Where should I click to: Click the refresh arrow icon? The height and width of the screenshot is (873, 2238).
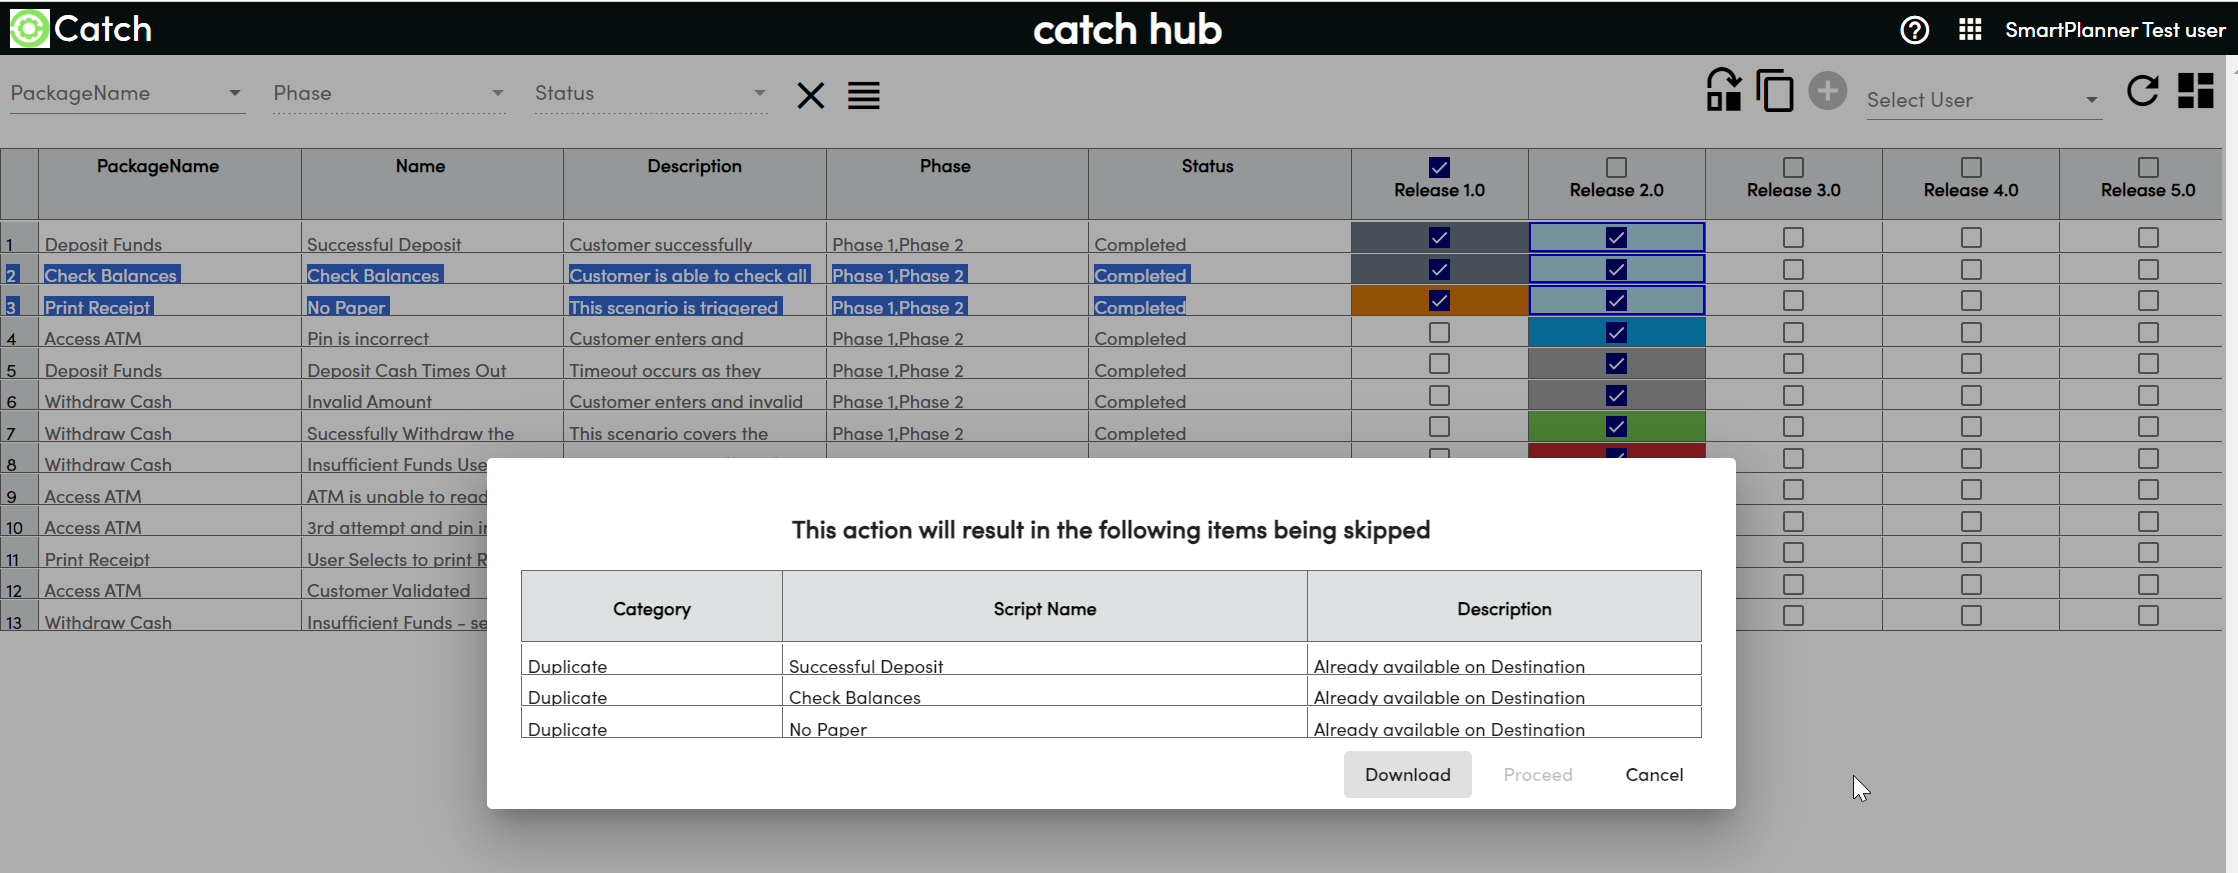[2142, 92]
